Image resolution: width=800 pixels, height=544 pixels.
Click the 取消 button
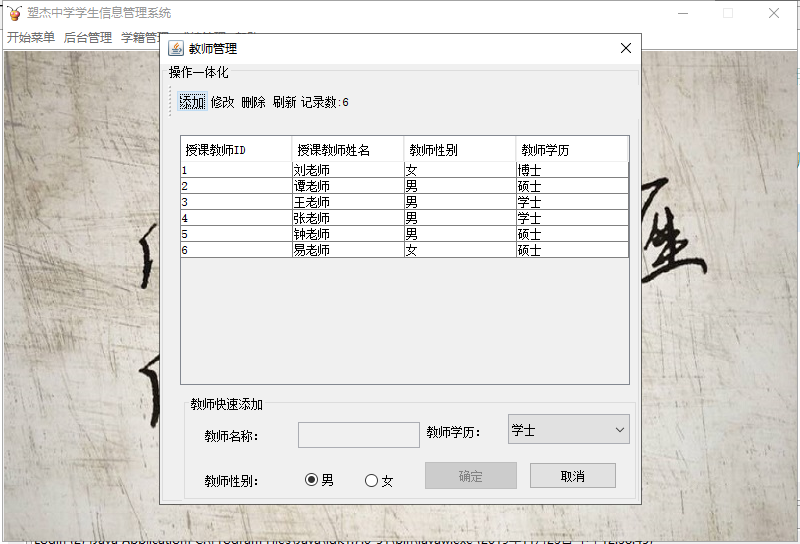point(572,476)
